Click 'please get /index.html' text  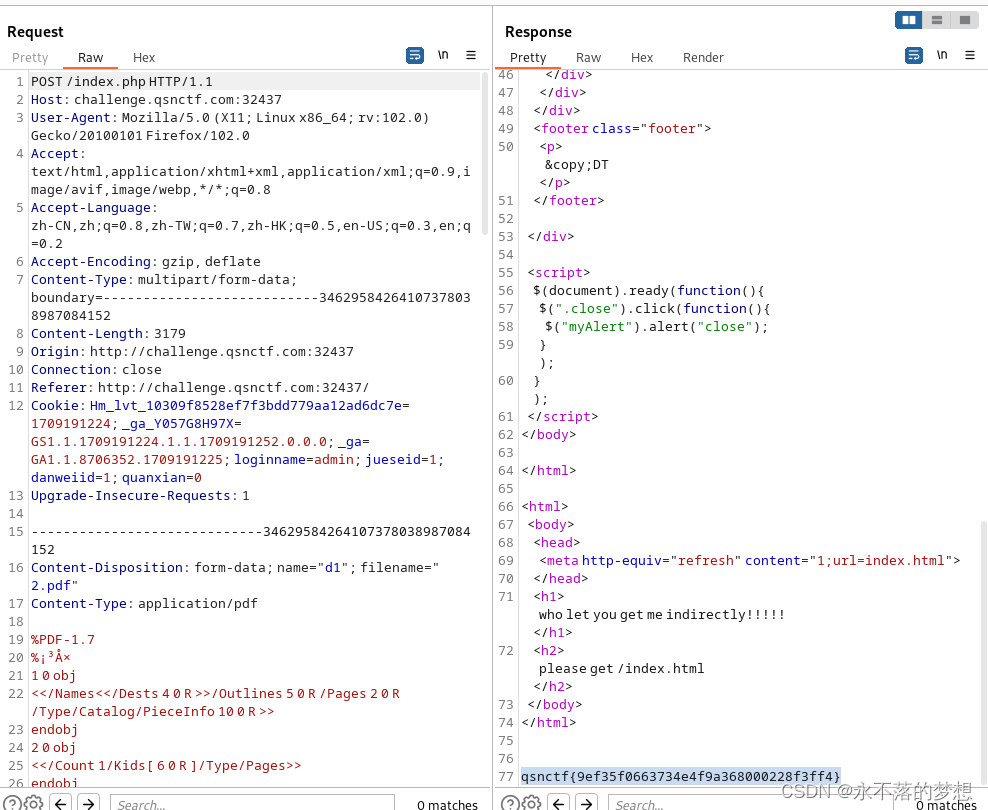(621, 668)
